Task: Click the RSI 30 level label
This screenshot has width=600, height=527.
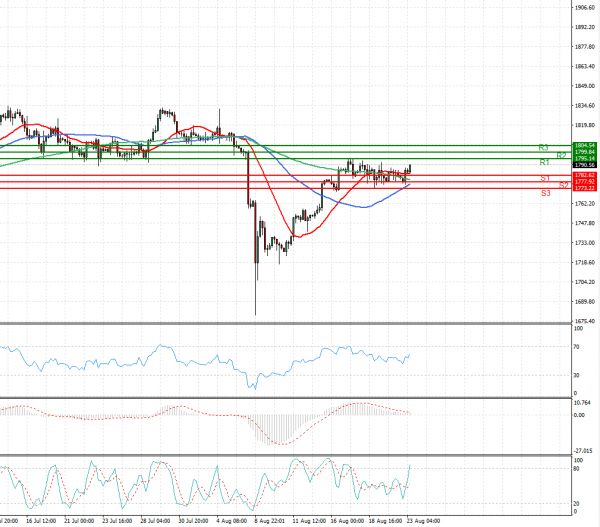Action: pyautogui.click(x=577, y=375)
